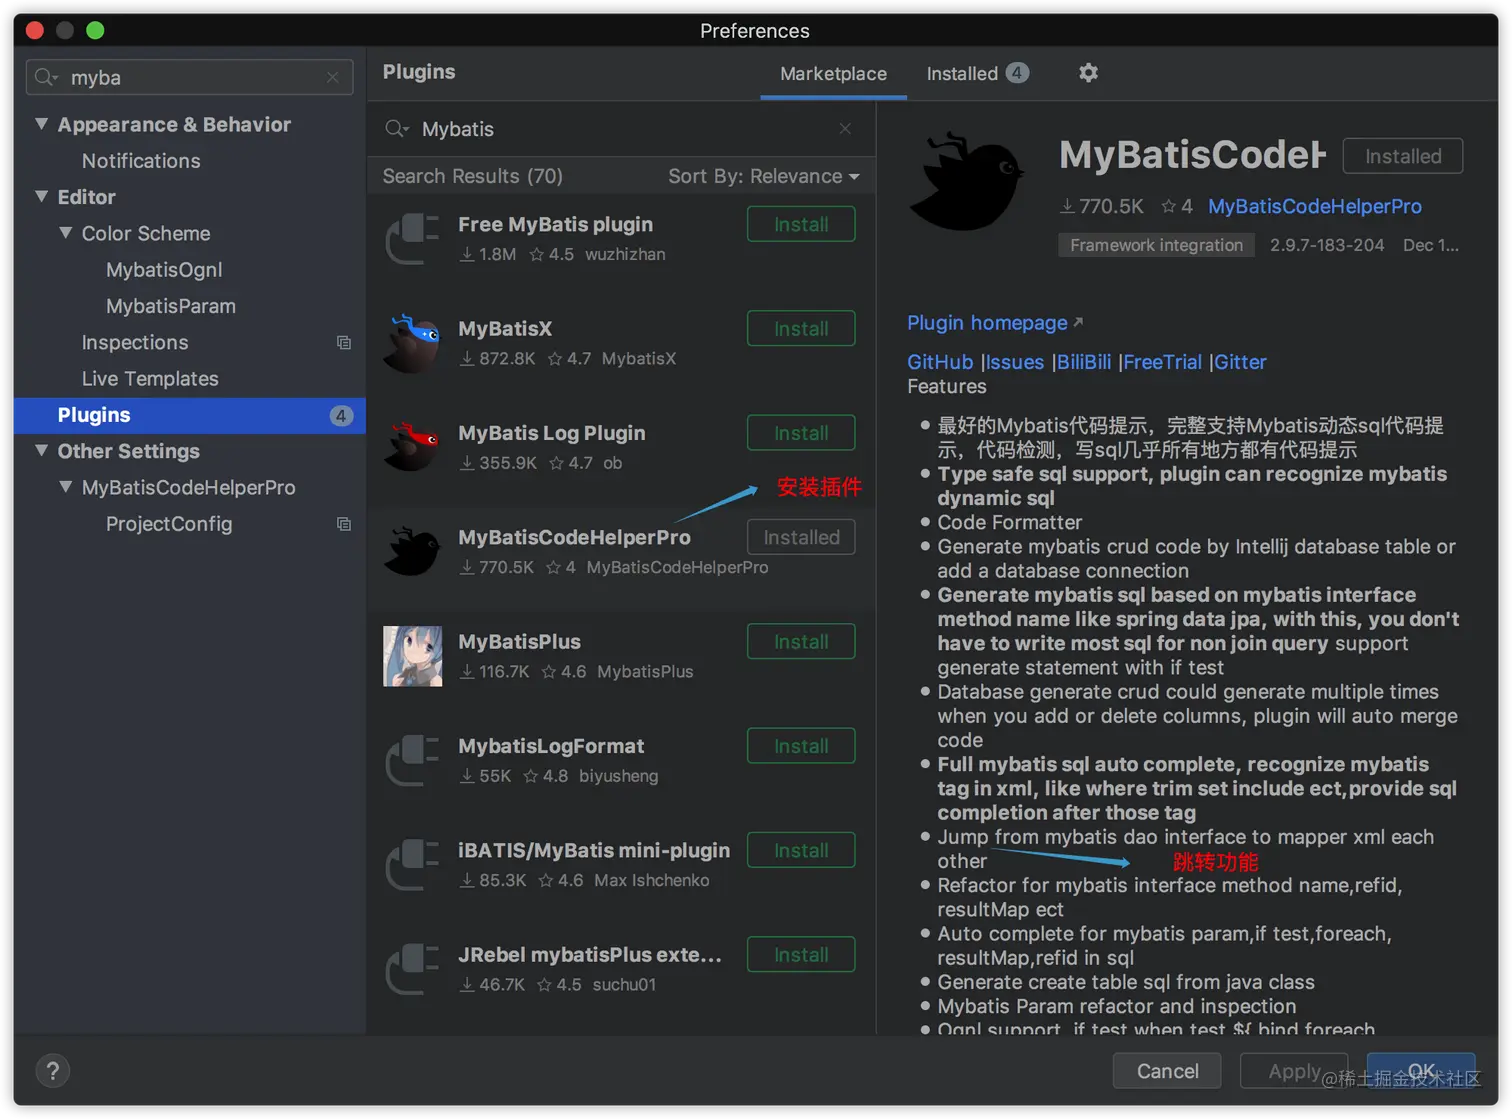Click the JRebel mybatisPlus extension plug icon
Screen dimensions: 1512x1119
pyautogui.click(x=413, y=969)
